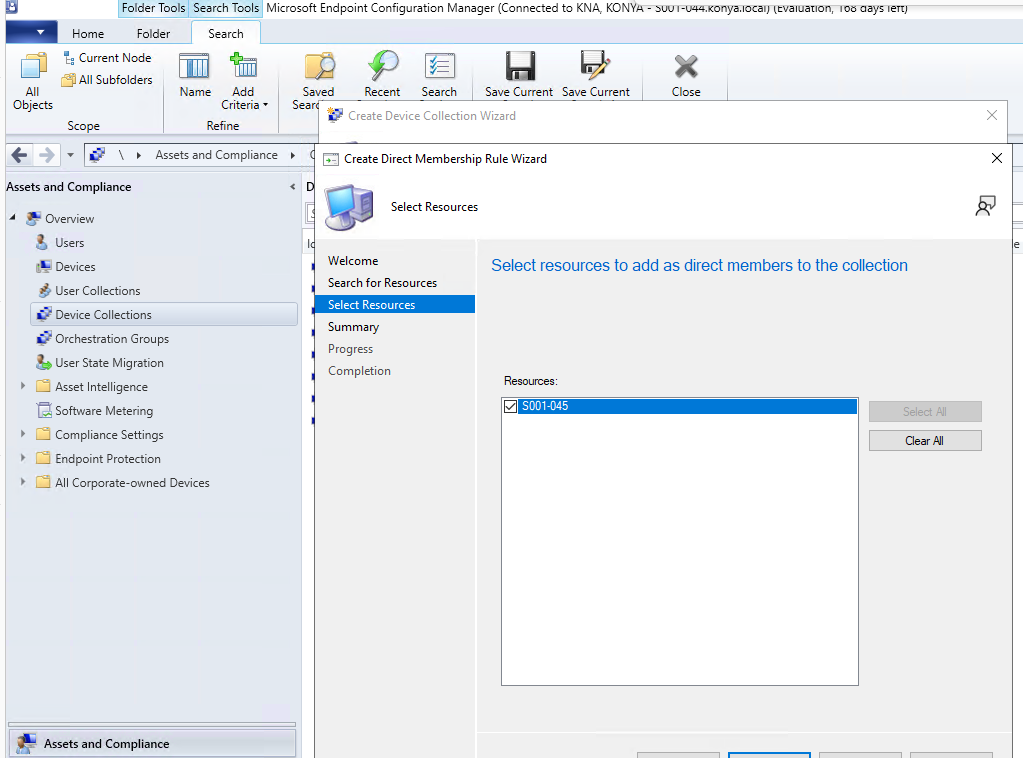Expand the Asset Intelligence folder
Viewport: 1023px width, 758px height.
pyautogui.click(x=23, y=386)
